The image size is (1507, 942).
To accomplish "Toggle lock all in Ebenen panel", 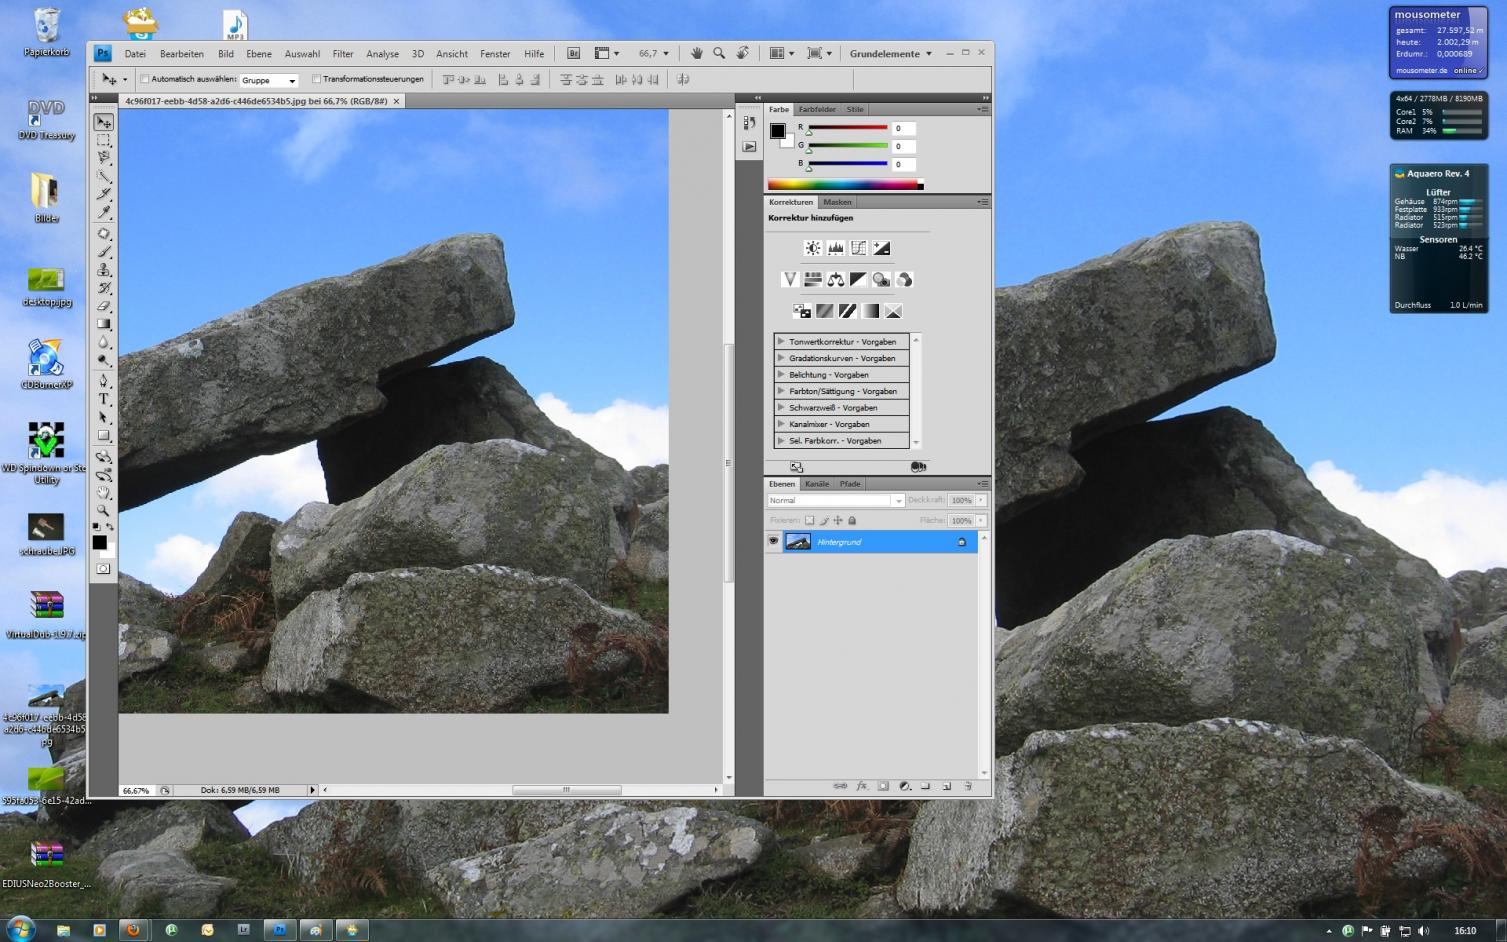I will (x=852, y=520).
